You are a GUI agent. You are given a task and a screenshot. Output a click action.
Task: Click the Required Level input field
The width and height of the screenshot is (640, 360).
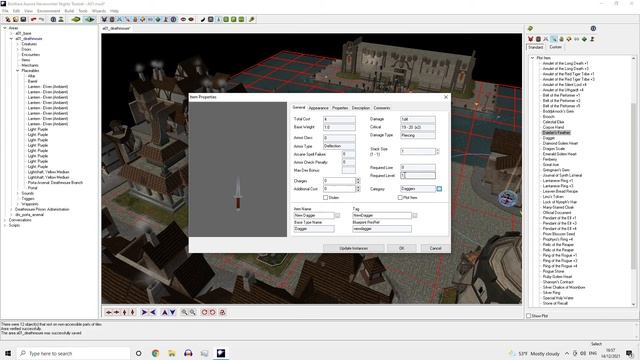pos(418,176)
